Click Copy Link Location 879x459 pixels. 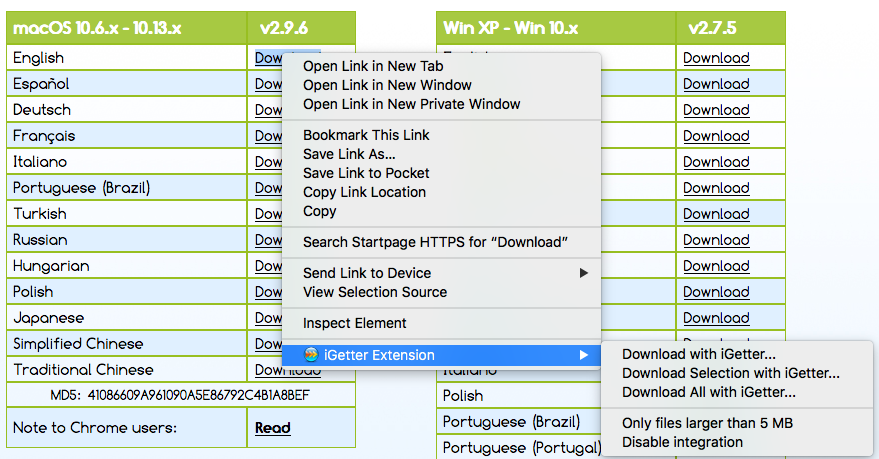point(364,192)
